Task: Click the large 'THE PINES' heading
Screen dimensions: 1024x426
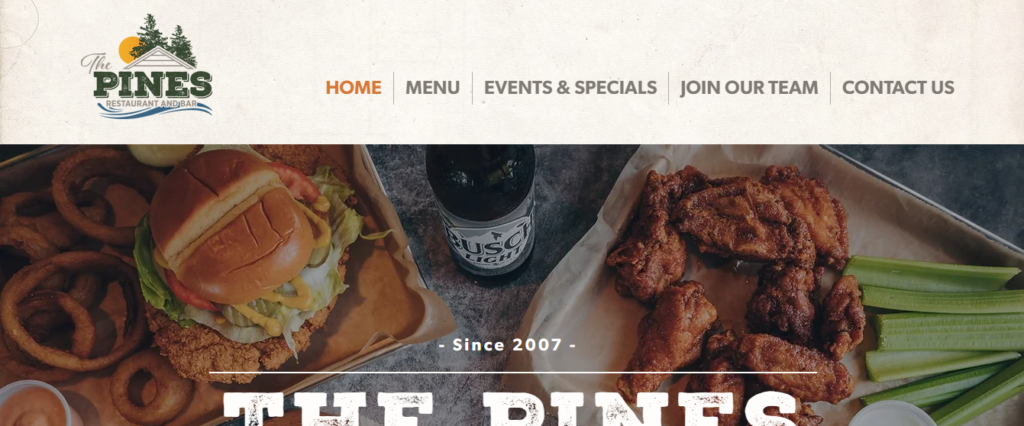Action: pyautogui.click(x=510, y=408)
